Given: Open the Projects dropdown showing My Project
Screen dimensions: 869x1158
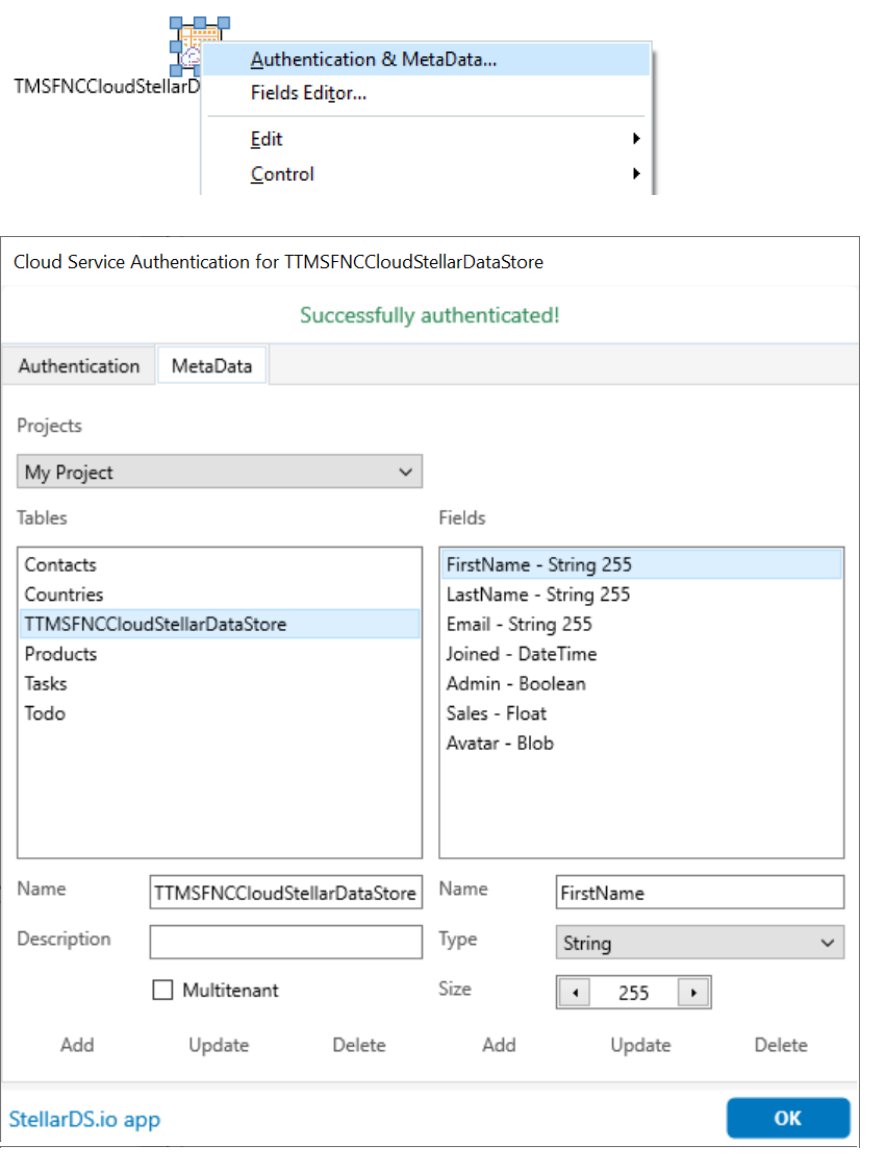Looking at the screenshot, I should (219, 472).
